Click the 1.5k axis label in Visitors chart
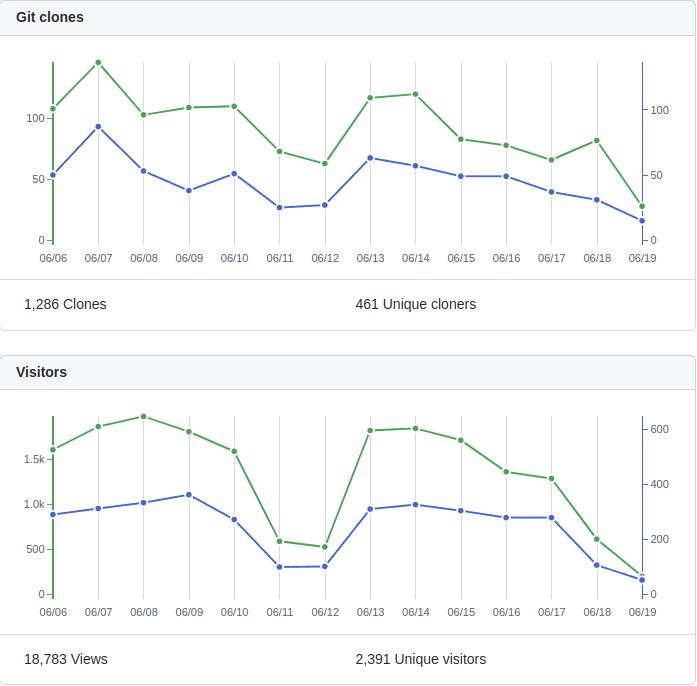The image size is (697, 686). (x=34, y=459)
